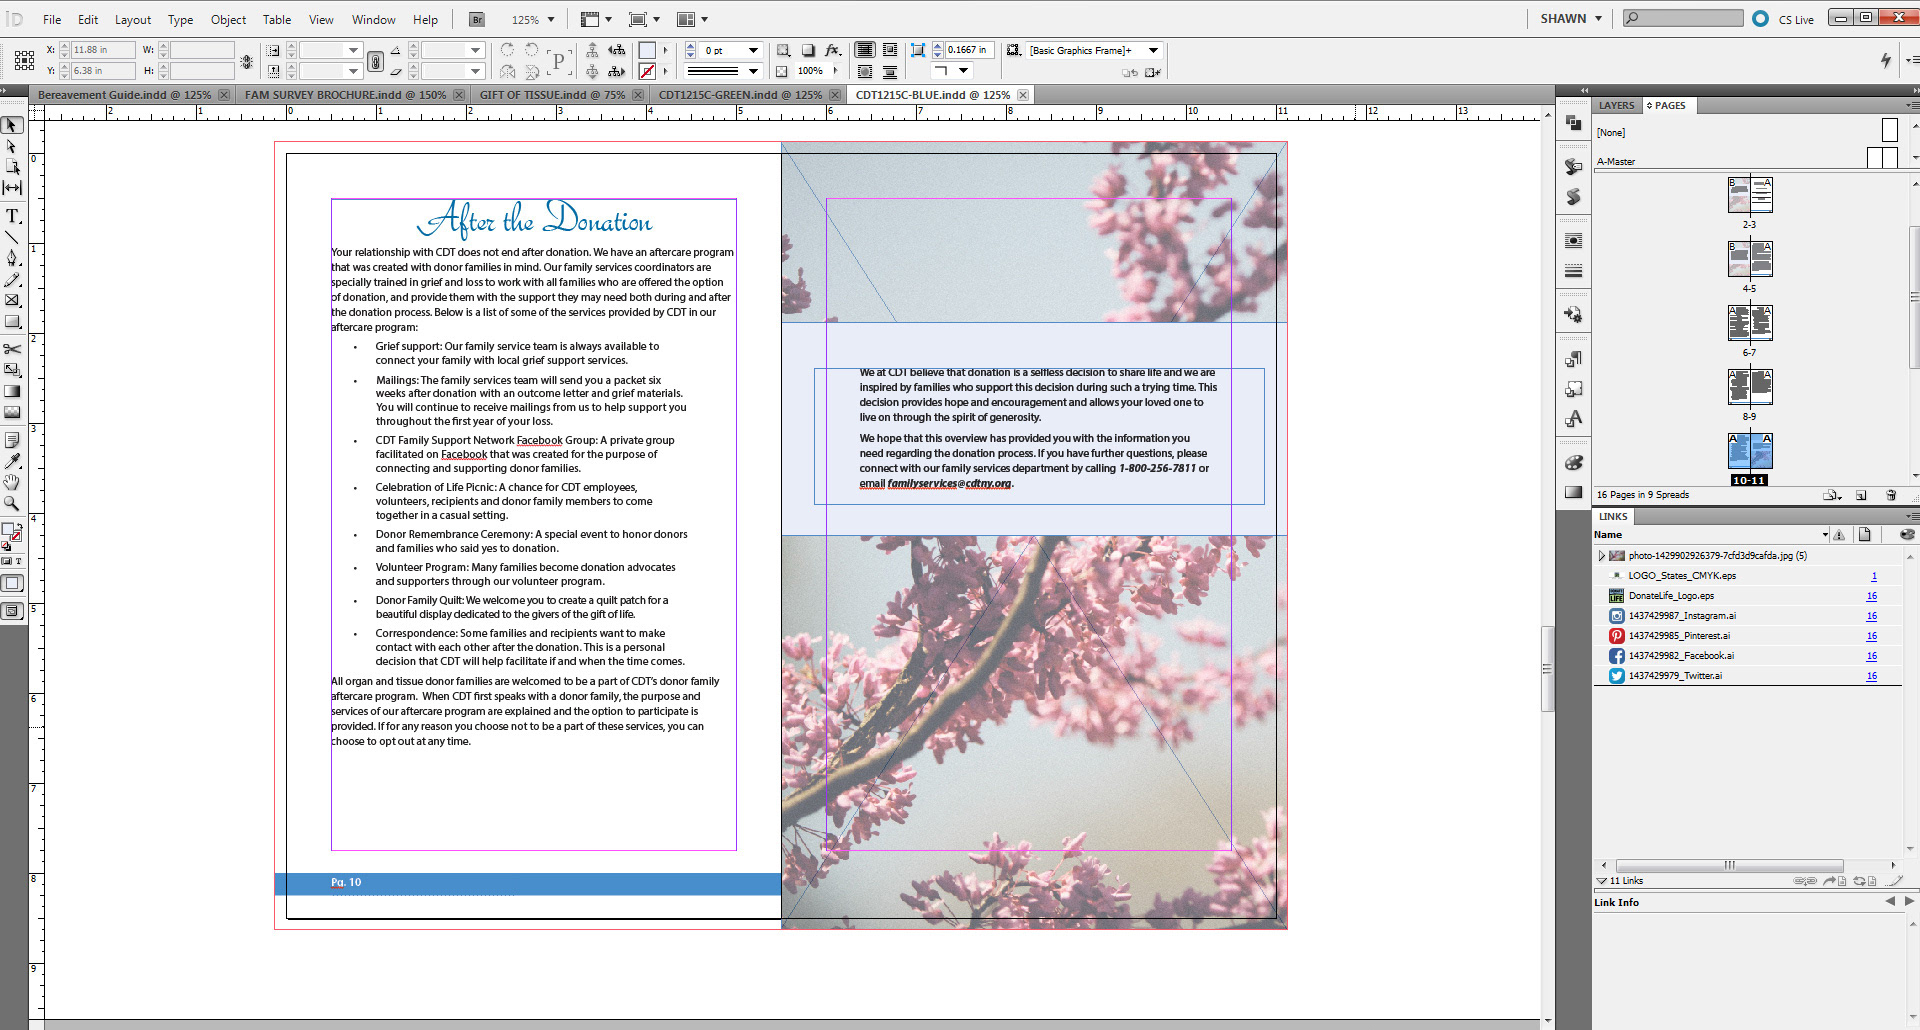This screenshot has height=1030, width=1920.
Task: Open the Stroke panel icon
Action: click(1573, 271)
